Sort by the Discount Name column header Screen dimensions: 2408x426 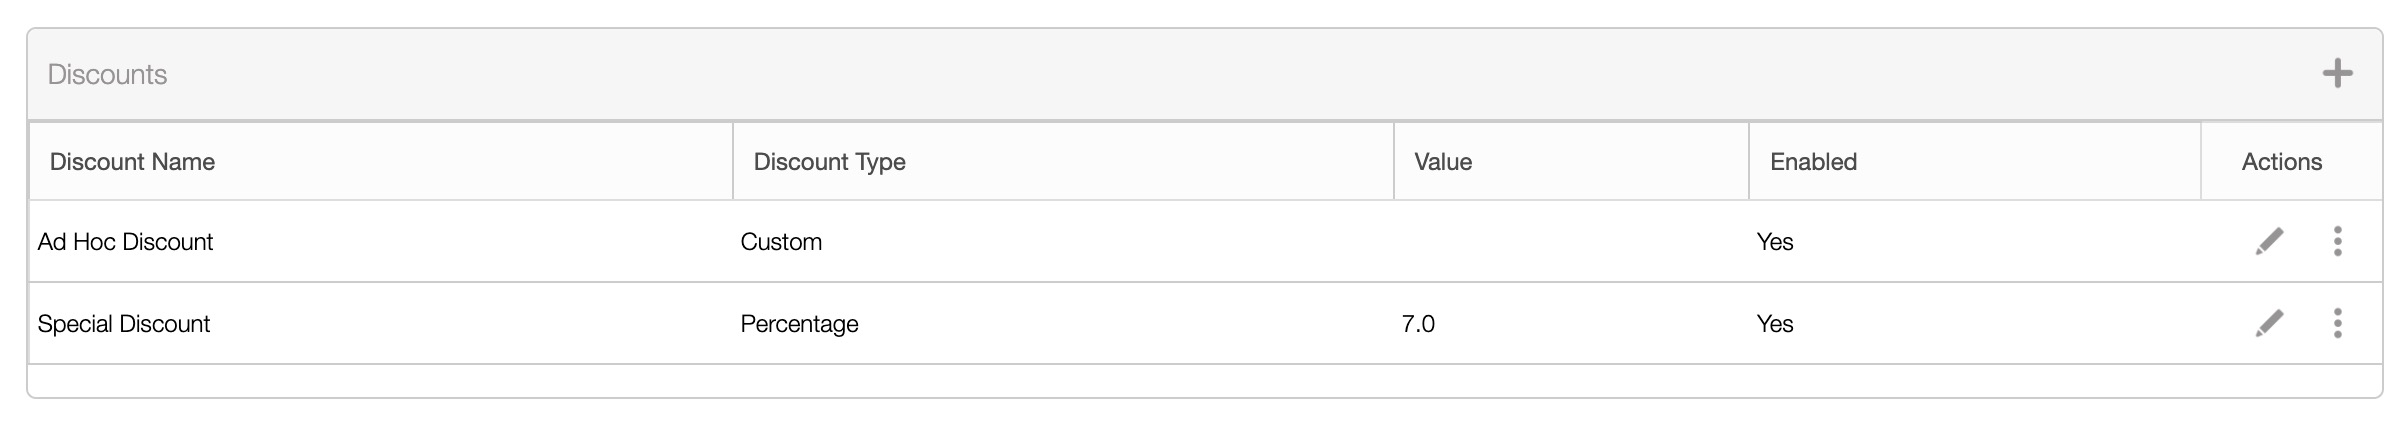pyautogui.click(x=132, y=162)
